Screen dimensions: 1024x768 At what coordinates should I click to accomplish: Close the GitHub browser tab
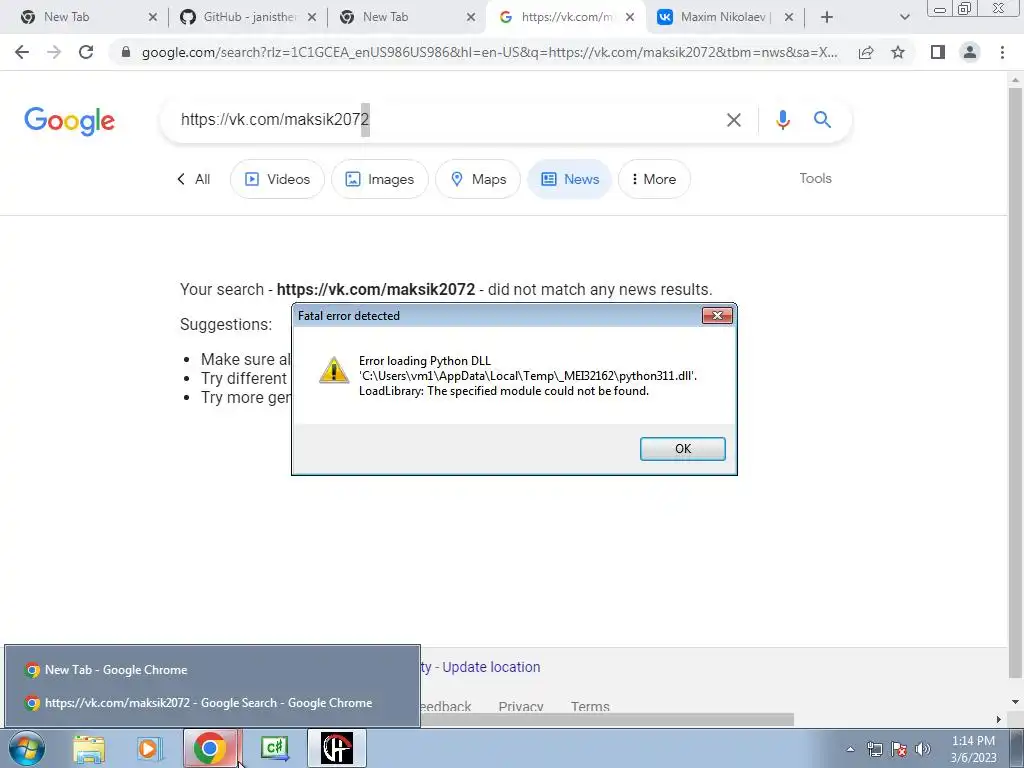[x=312, y=17]
